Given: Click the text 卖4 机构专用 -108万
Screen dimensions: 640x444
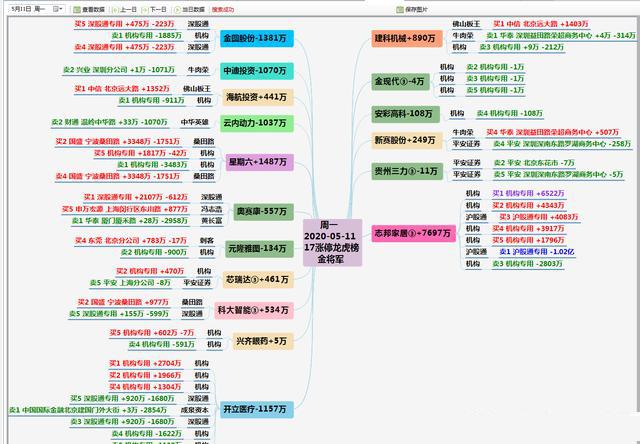Looking at the screenshot, I should (x=510, y=114).
